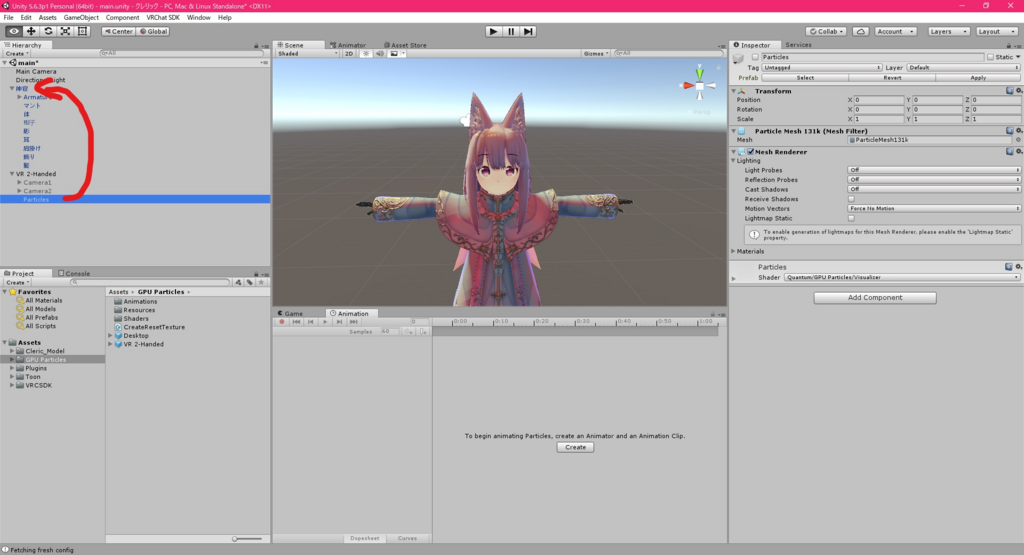
Task: Toggle scene lighting sun icon
Action: coord(366,54)
